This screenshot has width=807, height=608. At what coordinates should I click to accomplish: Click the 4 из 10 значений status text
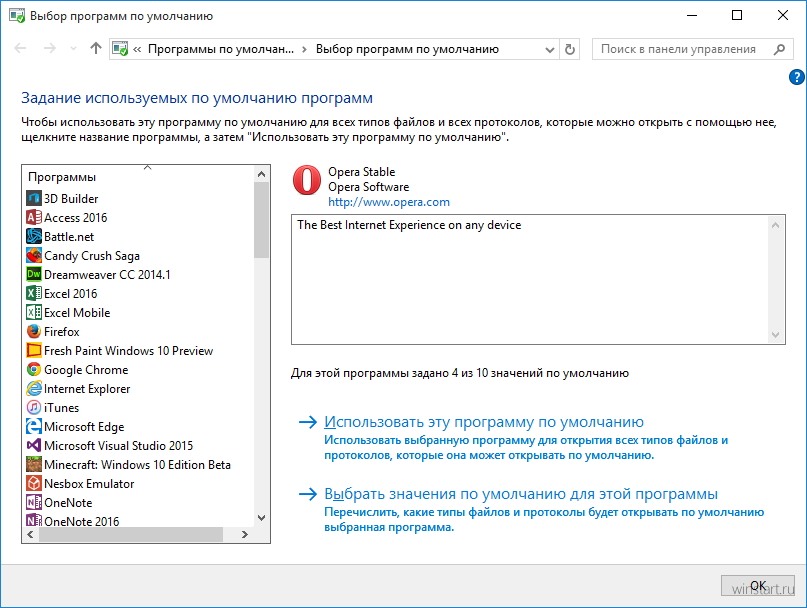(460, 373)
